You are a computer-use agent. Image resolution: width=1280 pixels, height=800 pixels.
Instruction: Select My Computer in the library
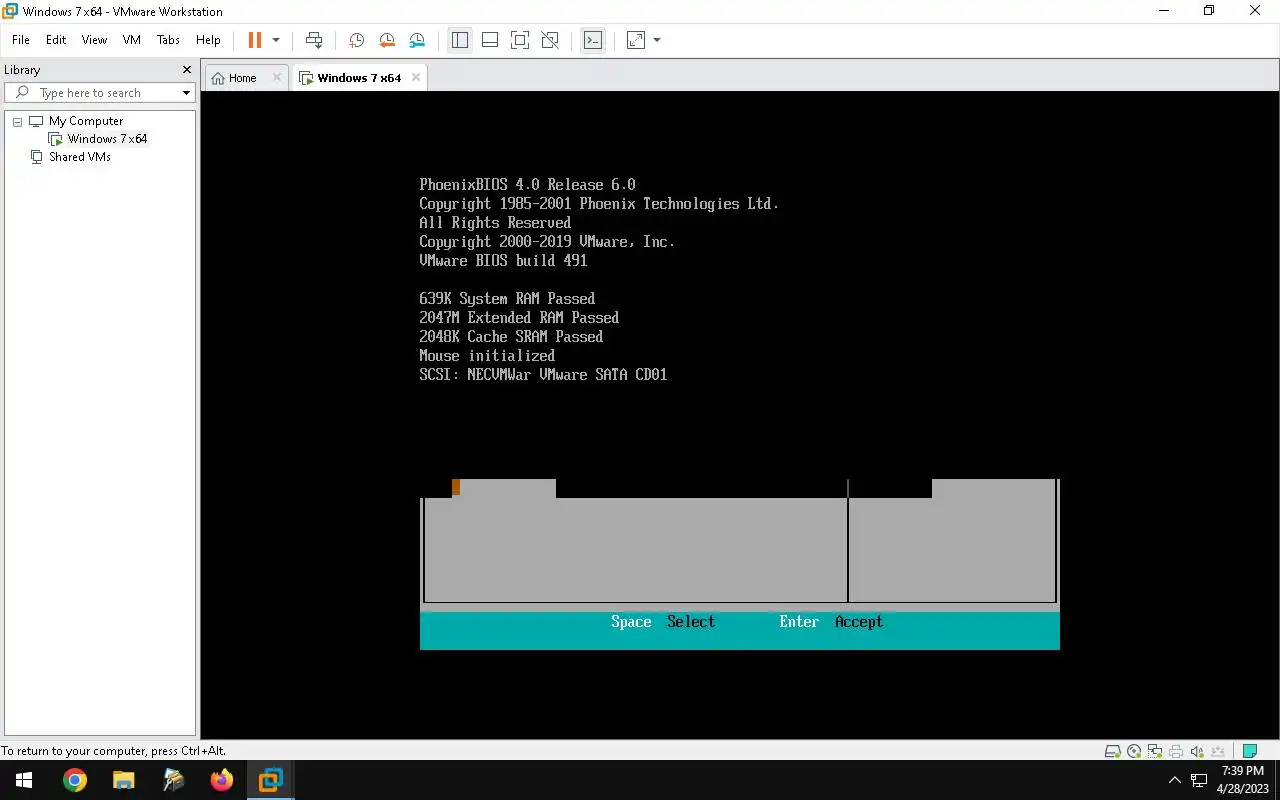click(x=86, y=121)
